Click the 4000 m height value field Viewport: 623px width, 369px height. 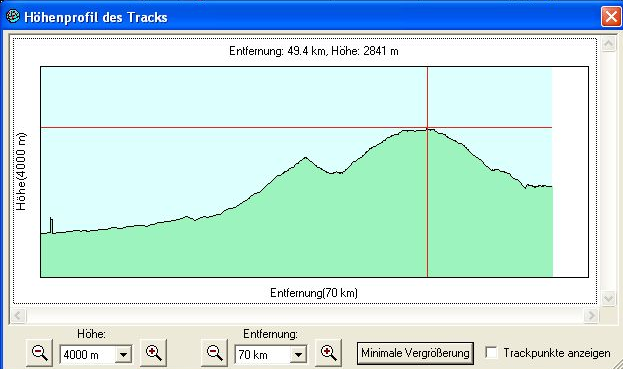pos(88,354)
